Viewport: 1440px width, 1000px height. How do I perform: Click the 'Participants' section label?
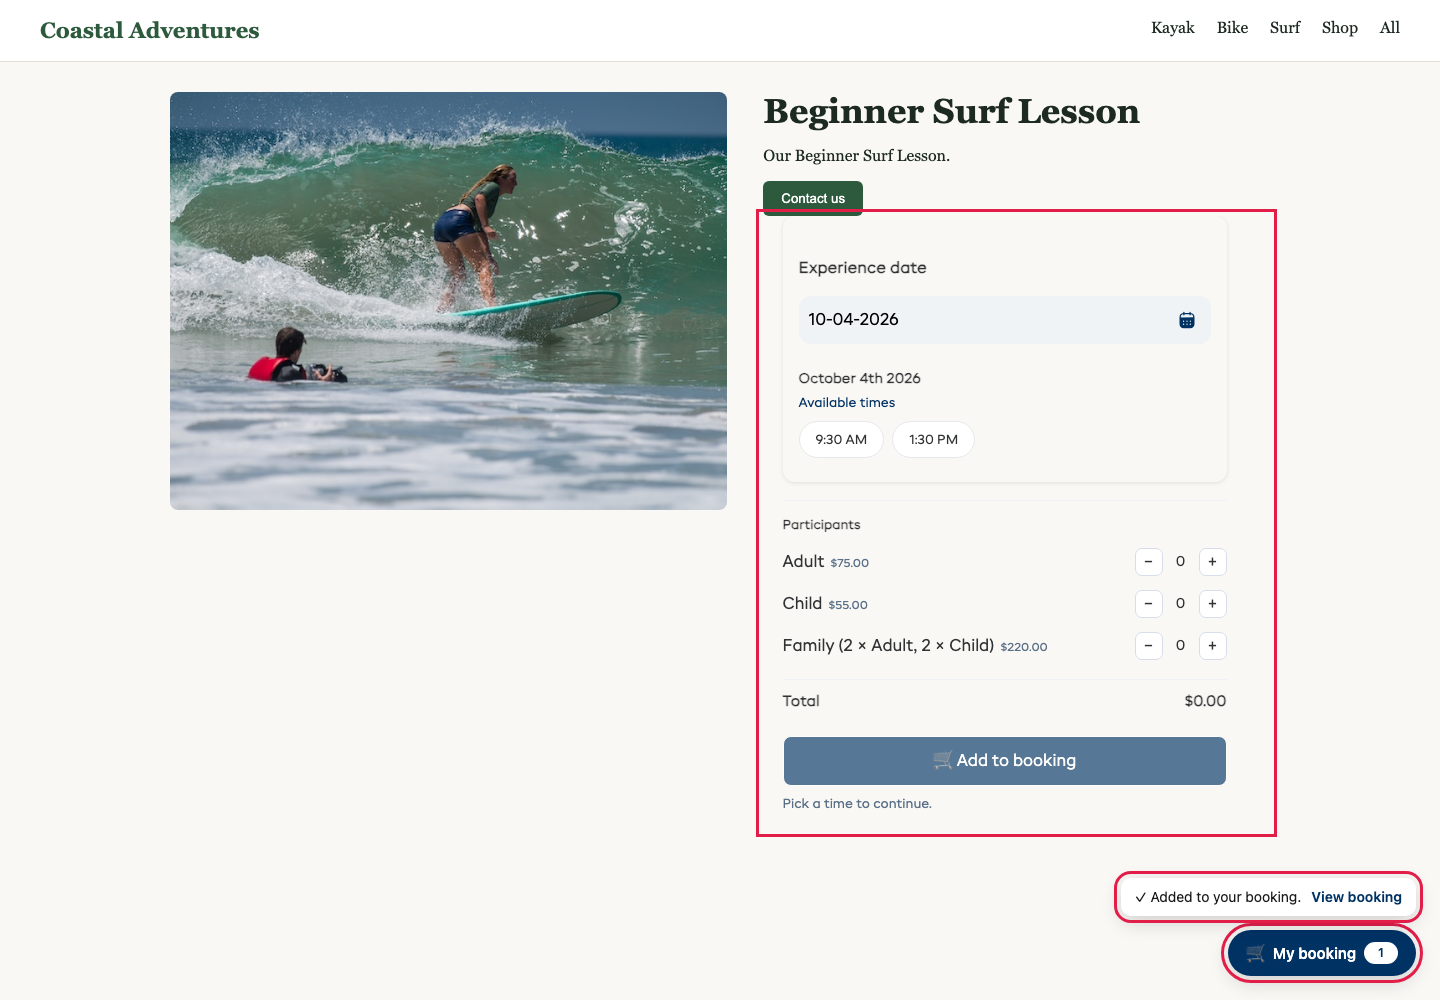821,525
